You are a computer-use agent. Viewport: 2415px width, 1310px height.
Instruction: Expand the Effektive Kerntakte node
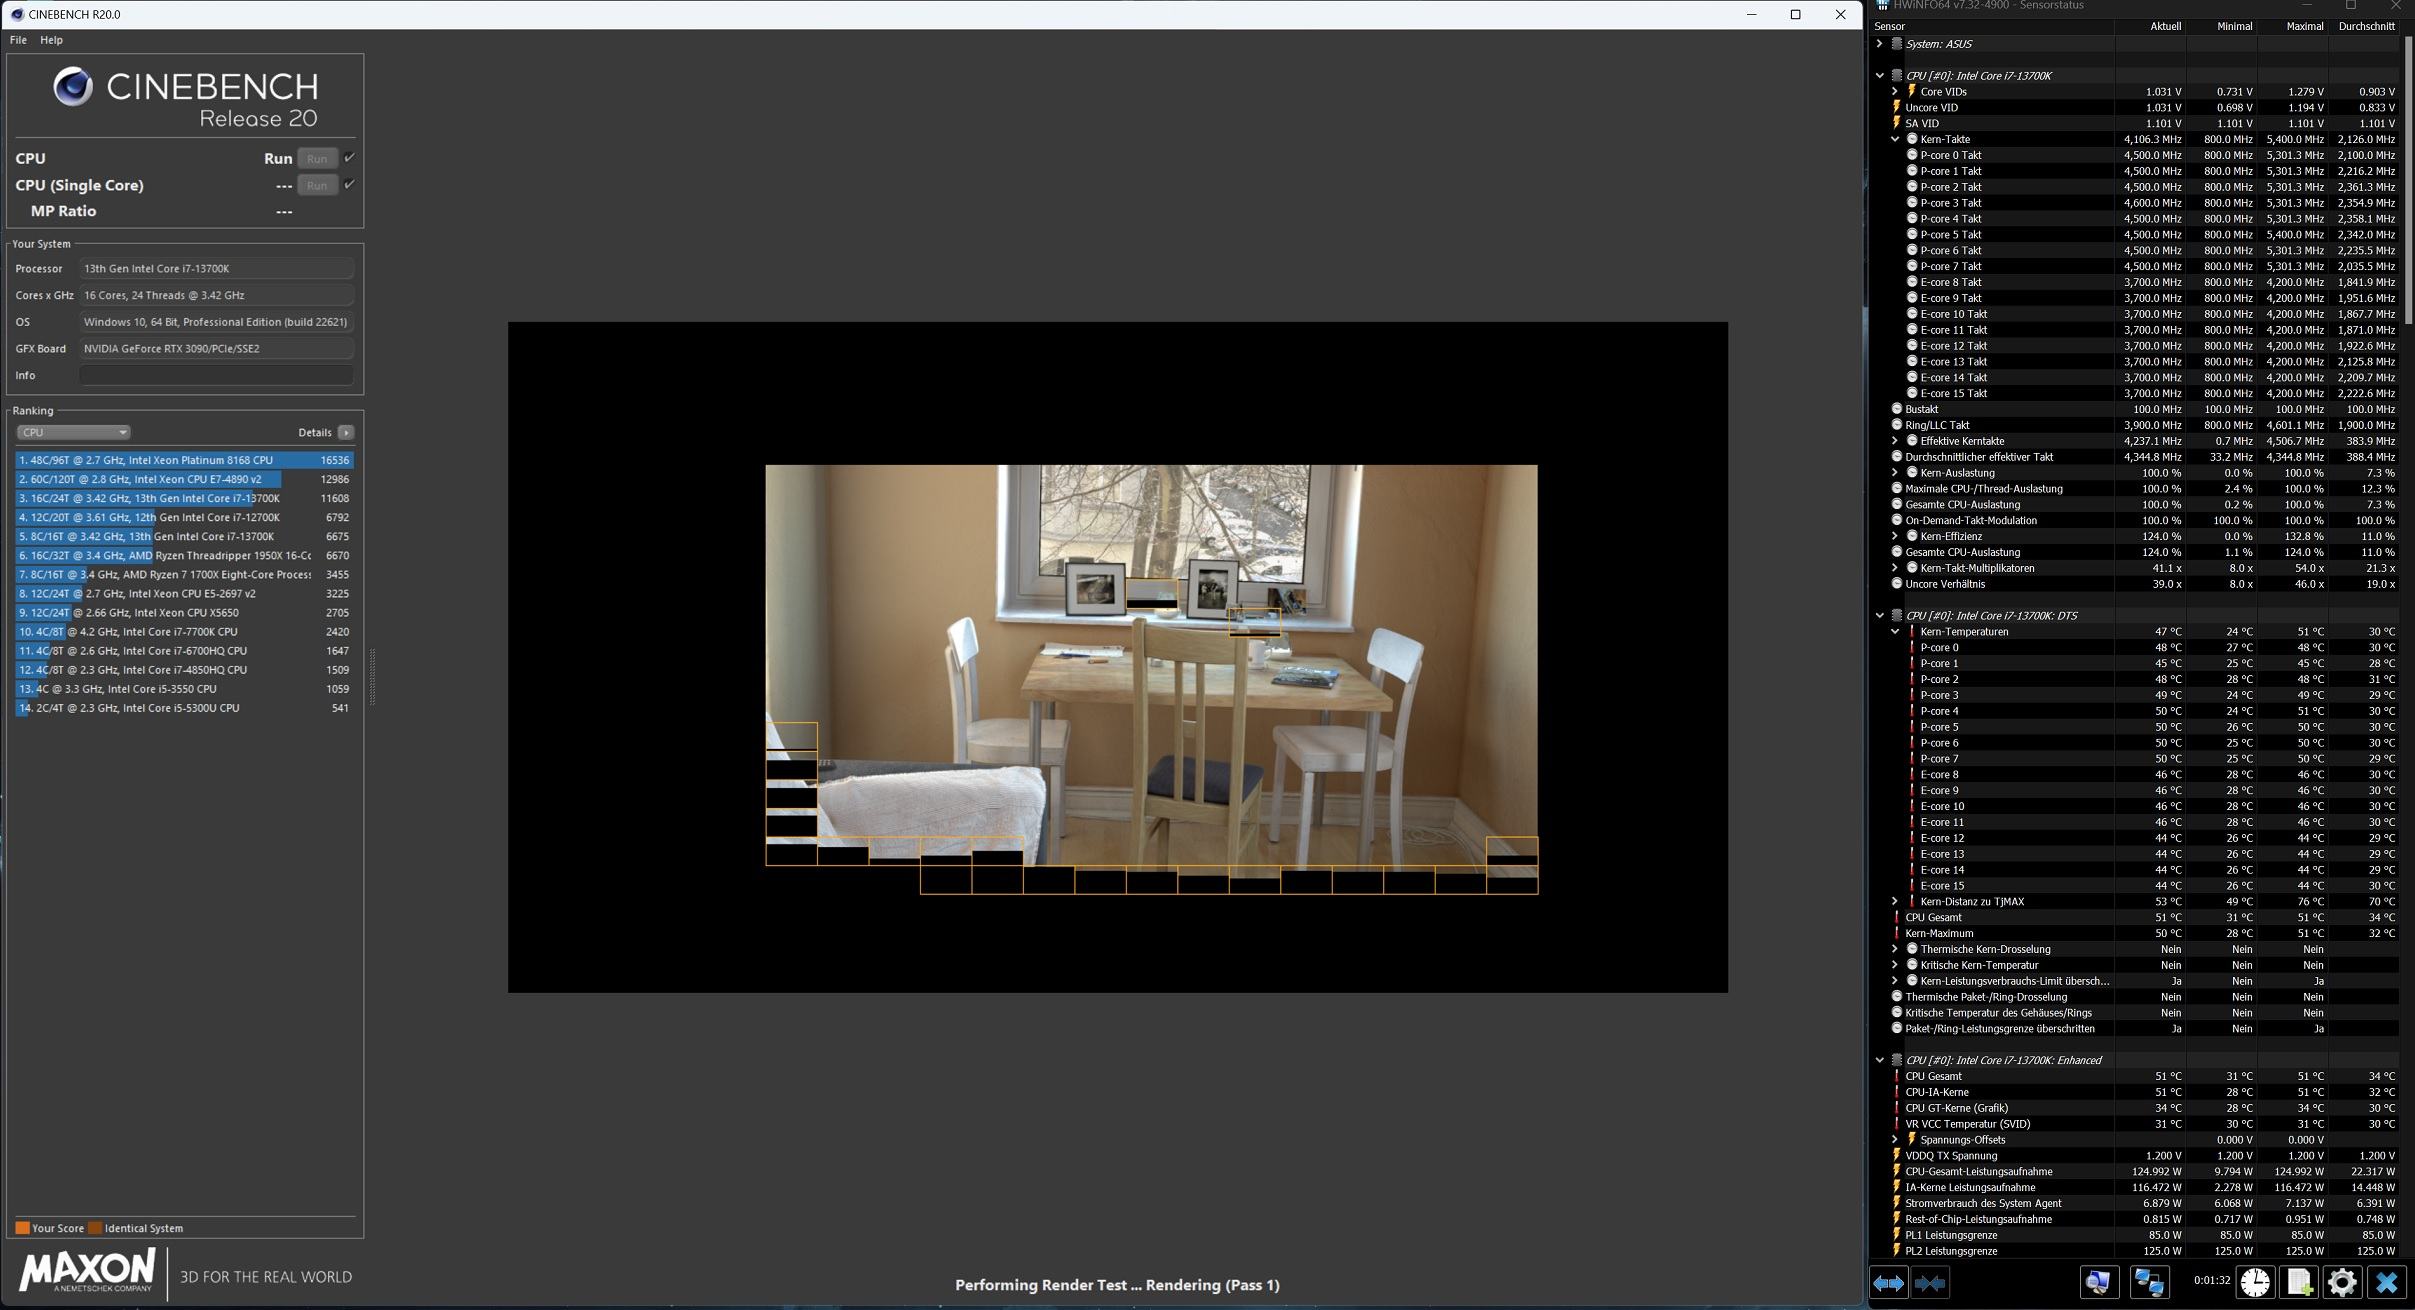click(1895, 441)
